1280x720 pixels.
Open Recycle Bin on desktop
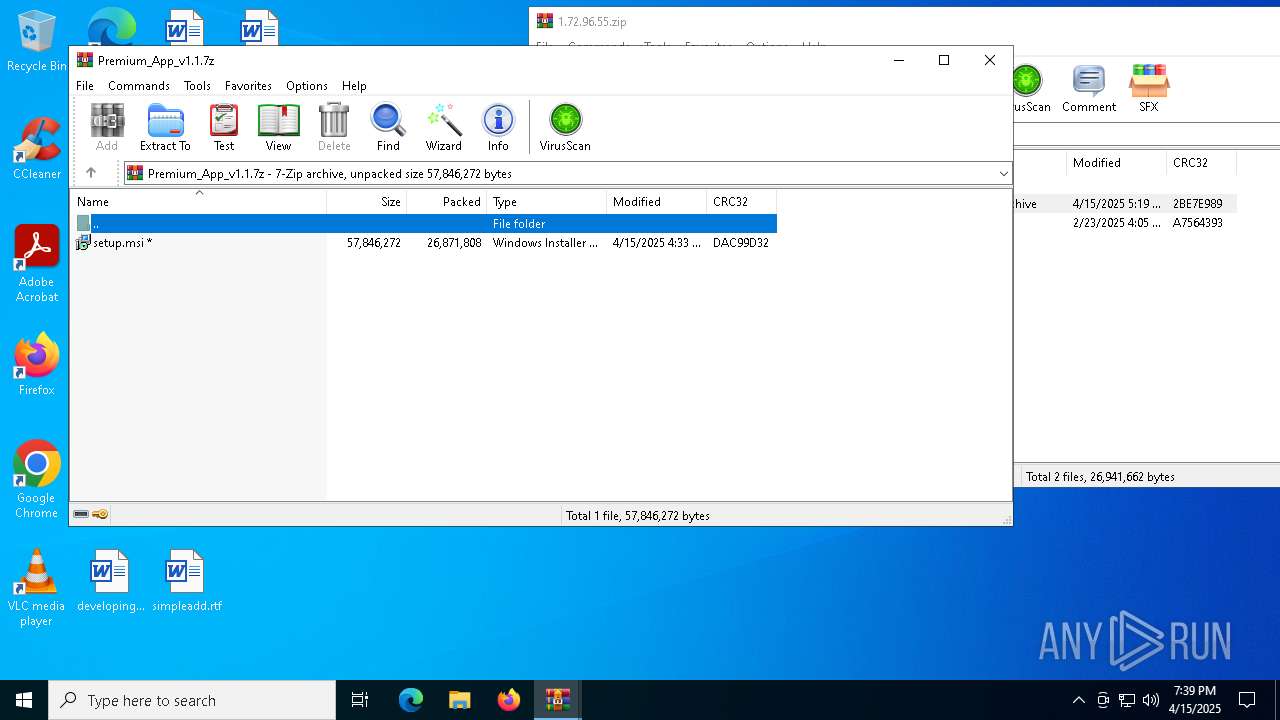tap(37, 41)
